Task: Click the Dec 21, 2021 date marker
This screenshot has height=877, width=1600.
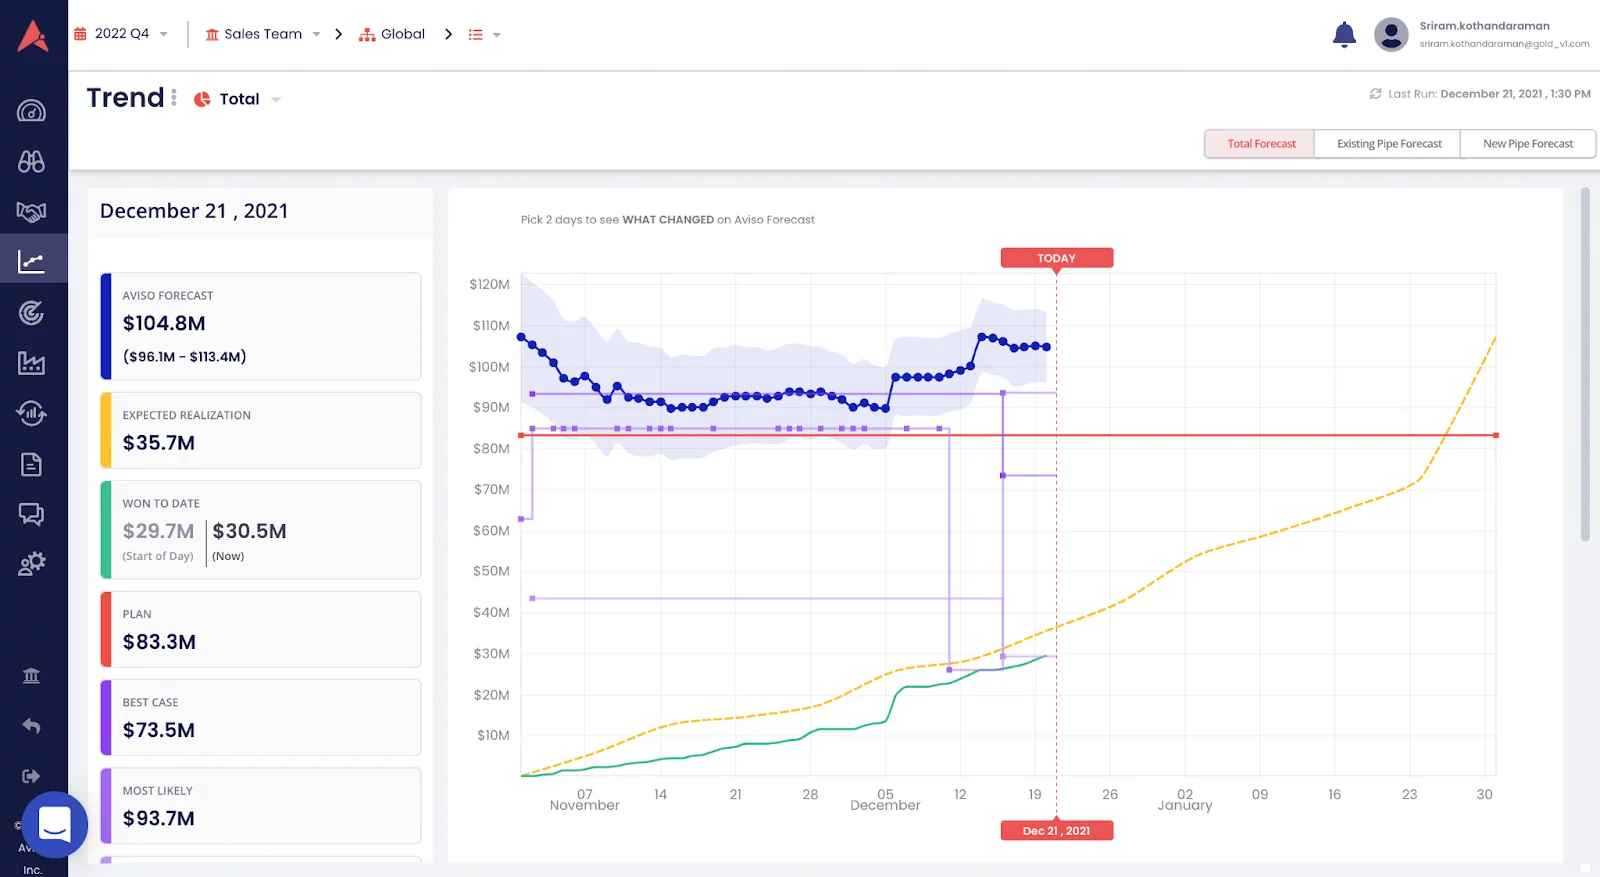Action: point(1056,831)
